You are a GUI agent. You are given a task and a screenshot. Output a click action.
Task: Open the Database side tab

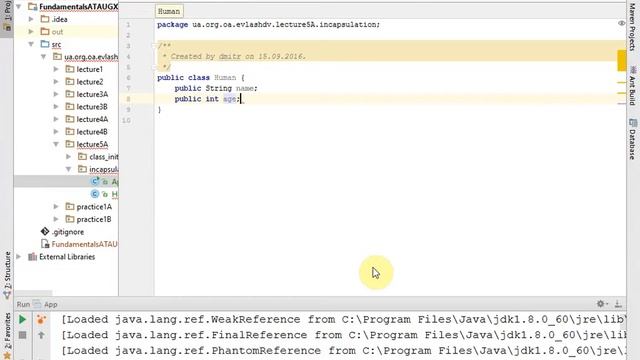click(x=633, y=139)
